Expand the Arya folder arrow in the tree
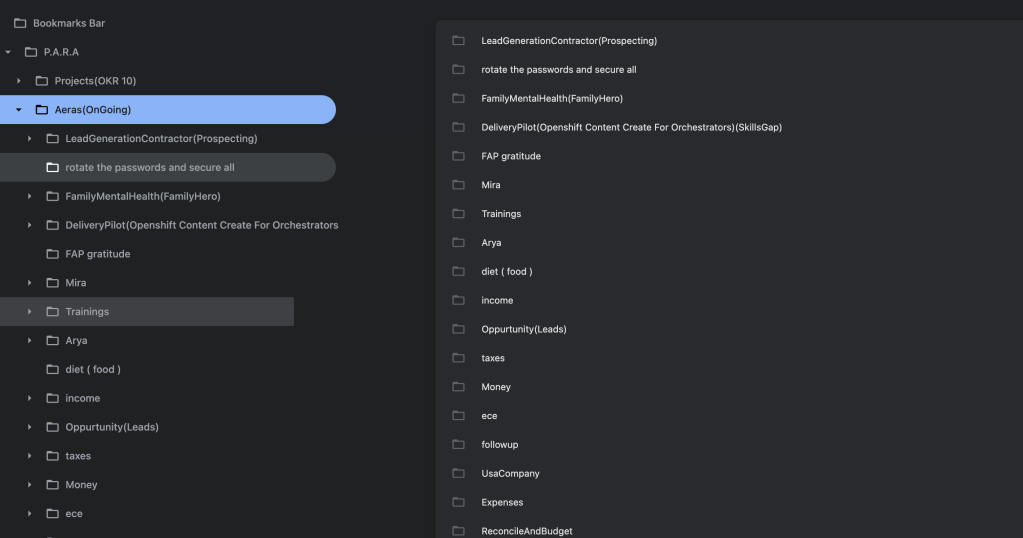 tap(29, 340)
